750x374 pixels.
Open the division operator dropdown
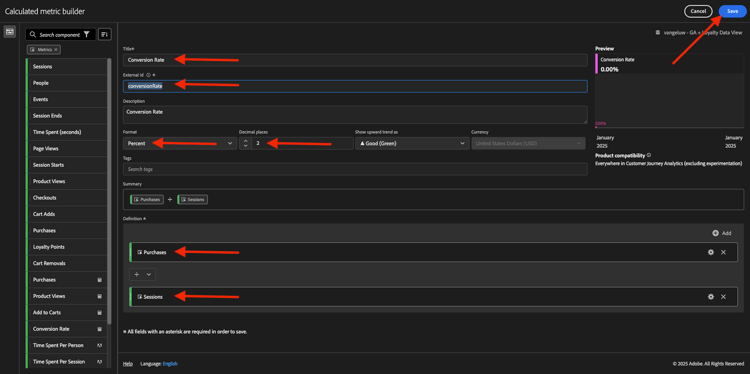pos(143,275)
